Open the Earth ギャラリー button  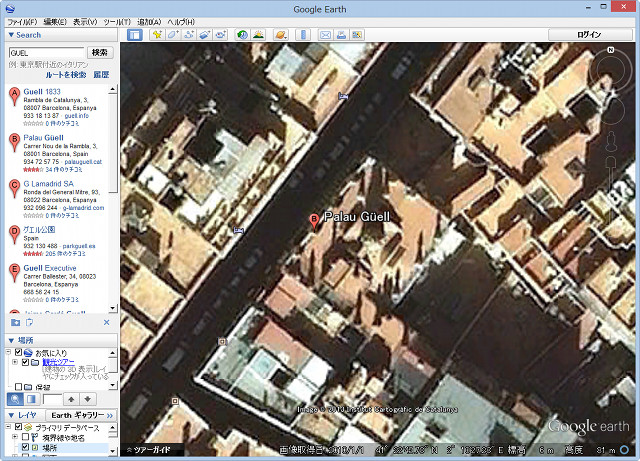(x=81, y=415)
